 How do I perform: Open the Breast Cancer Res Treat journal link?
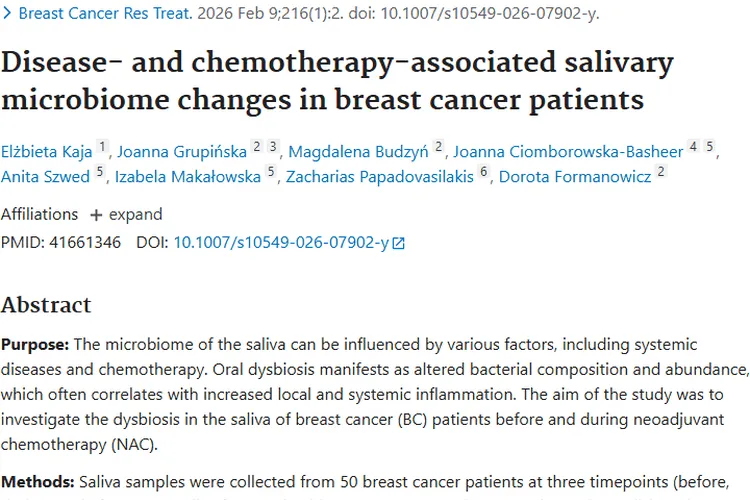click(98, 14)
